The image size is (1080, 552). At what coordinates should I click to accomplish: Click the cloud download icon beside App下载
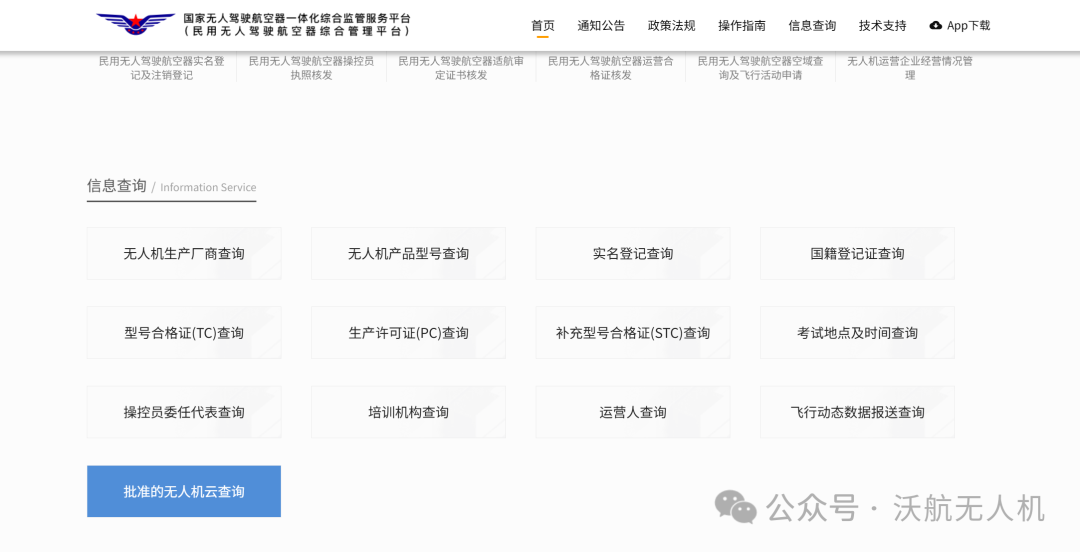(x=936, y=26)
